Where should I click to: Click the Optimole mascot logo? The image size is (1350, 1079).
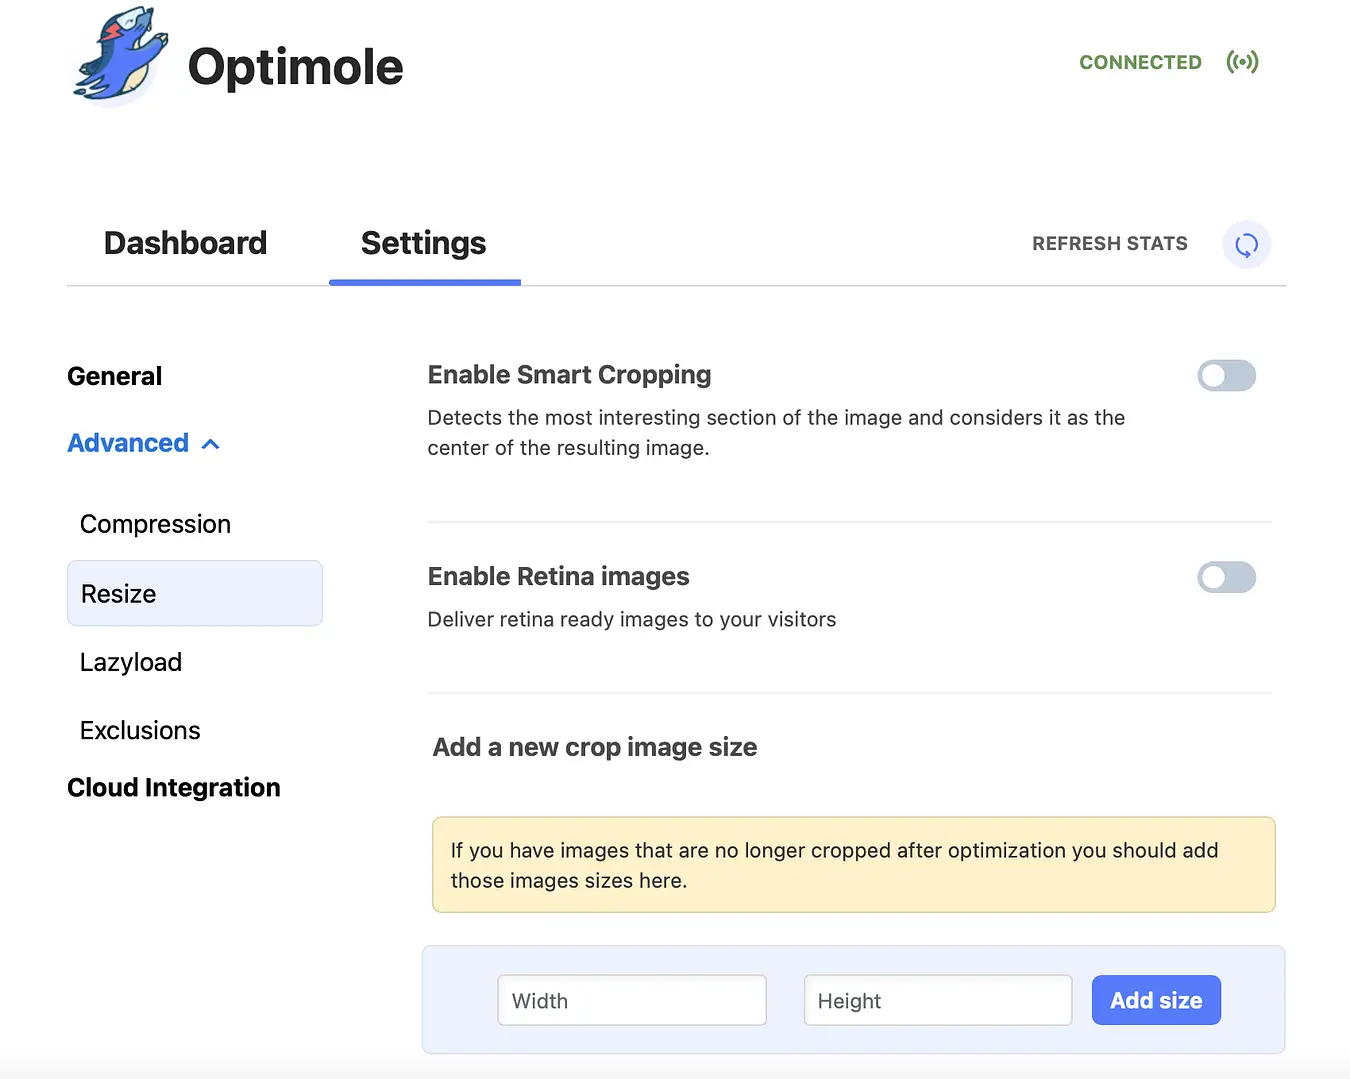click(x=118, y=57)
